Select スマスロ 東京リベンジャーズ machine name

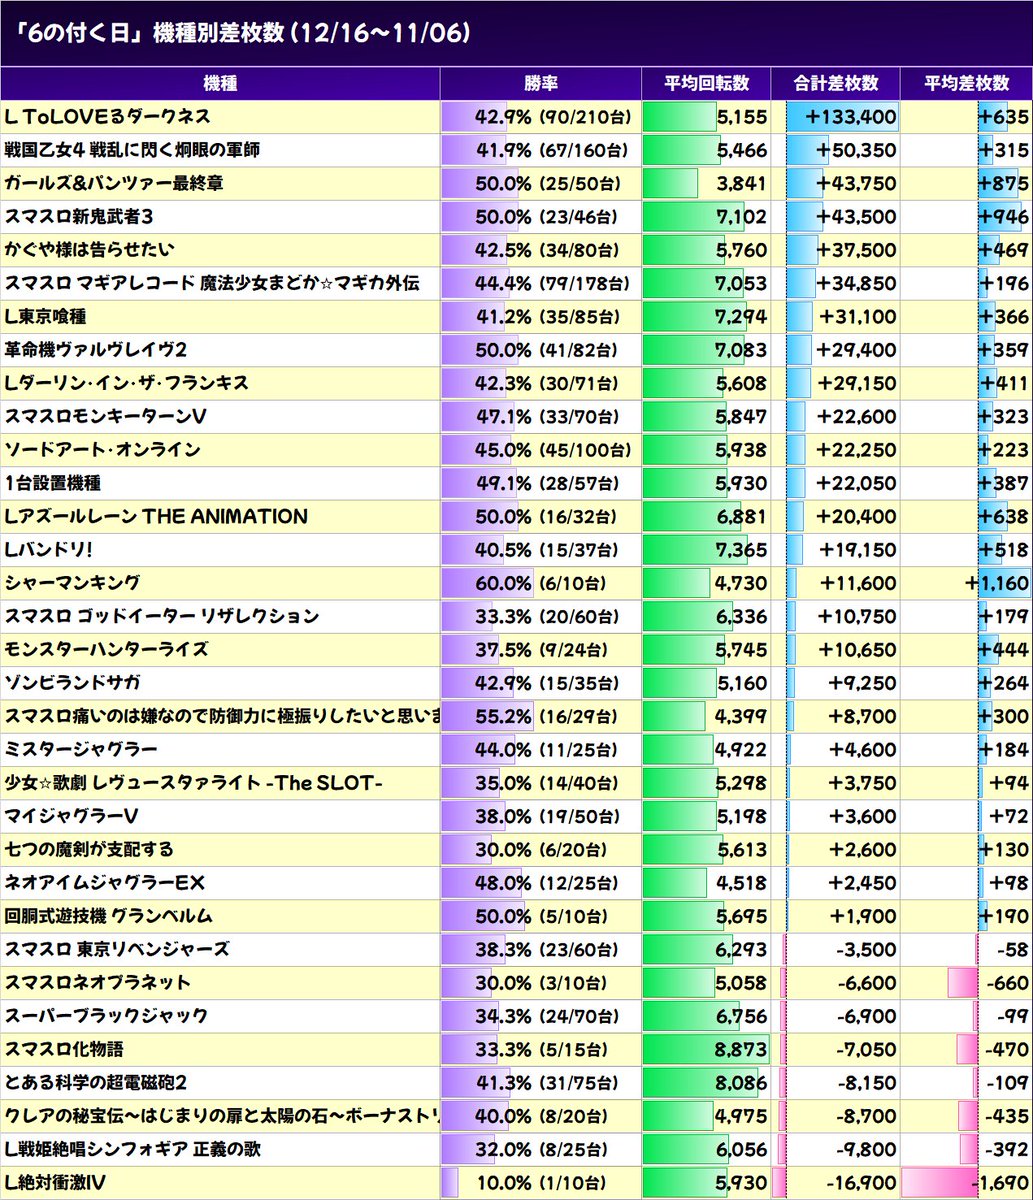pyautogui.click(x=117, y=949)
